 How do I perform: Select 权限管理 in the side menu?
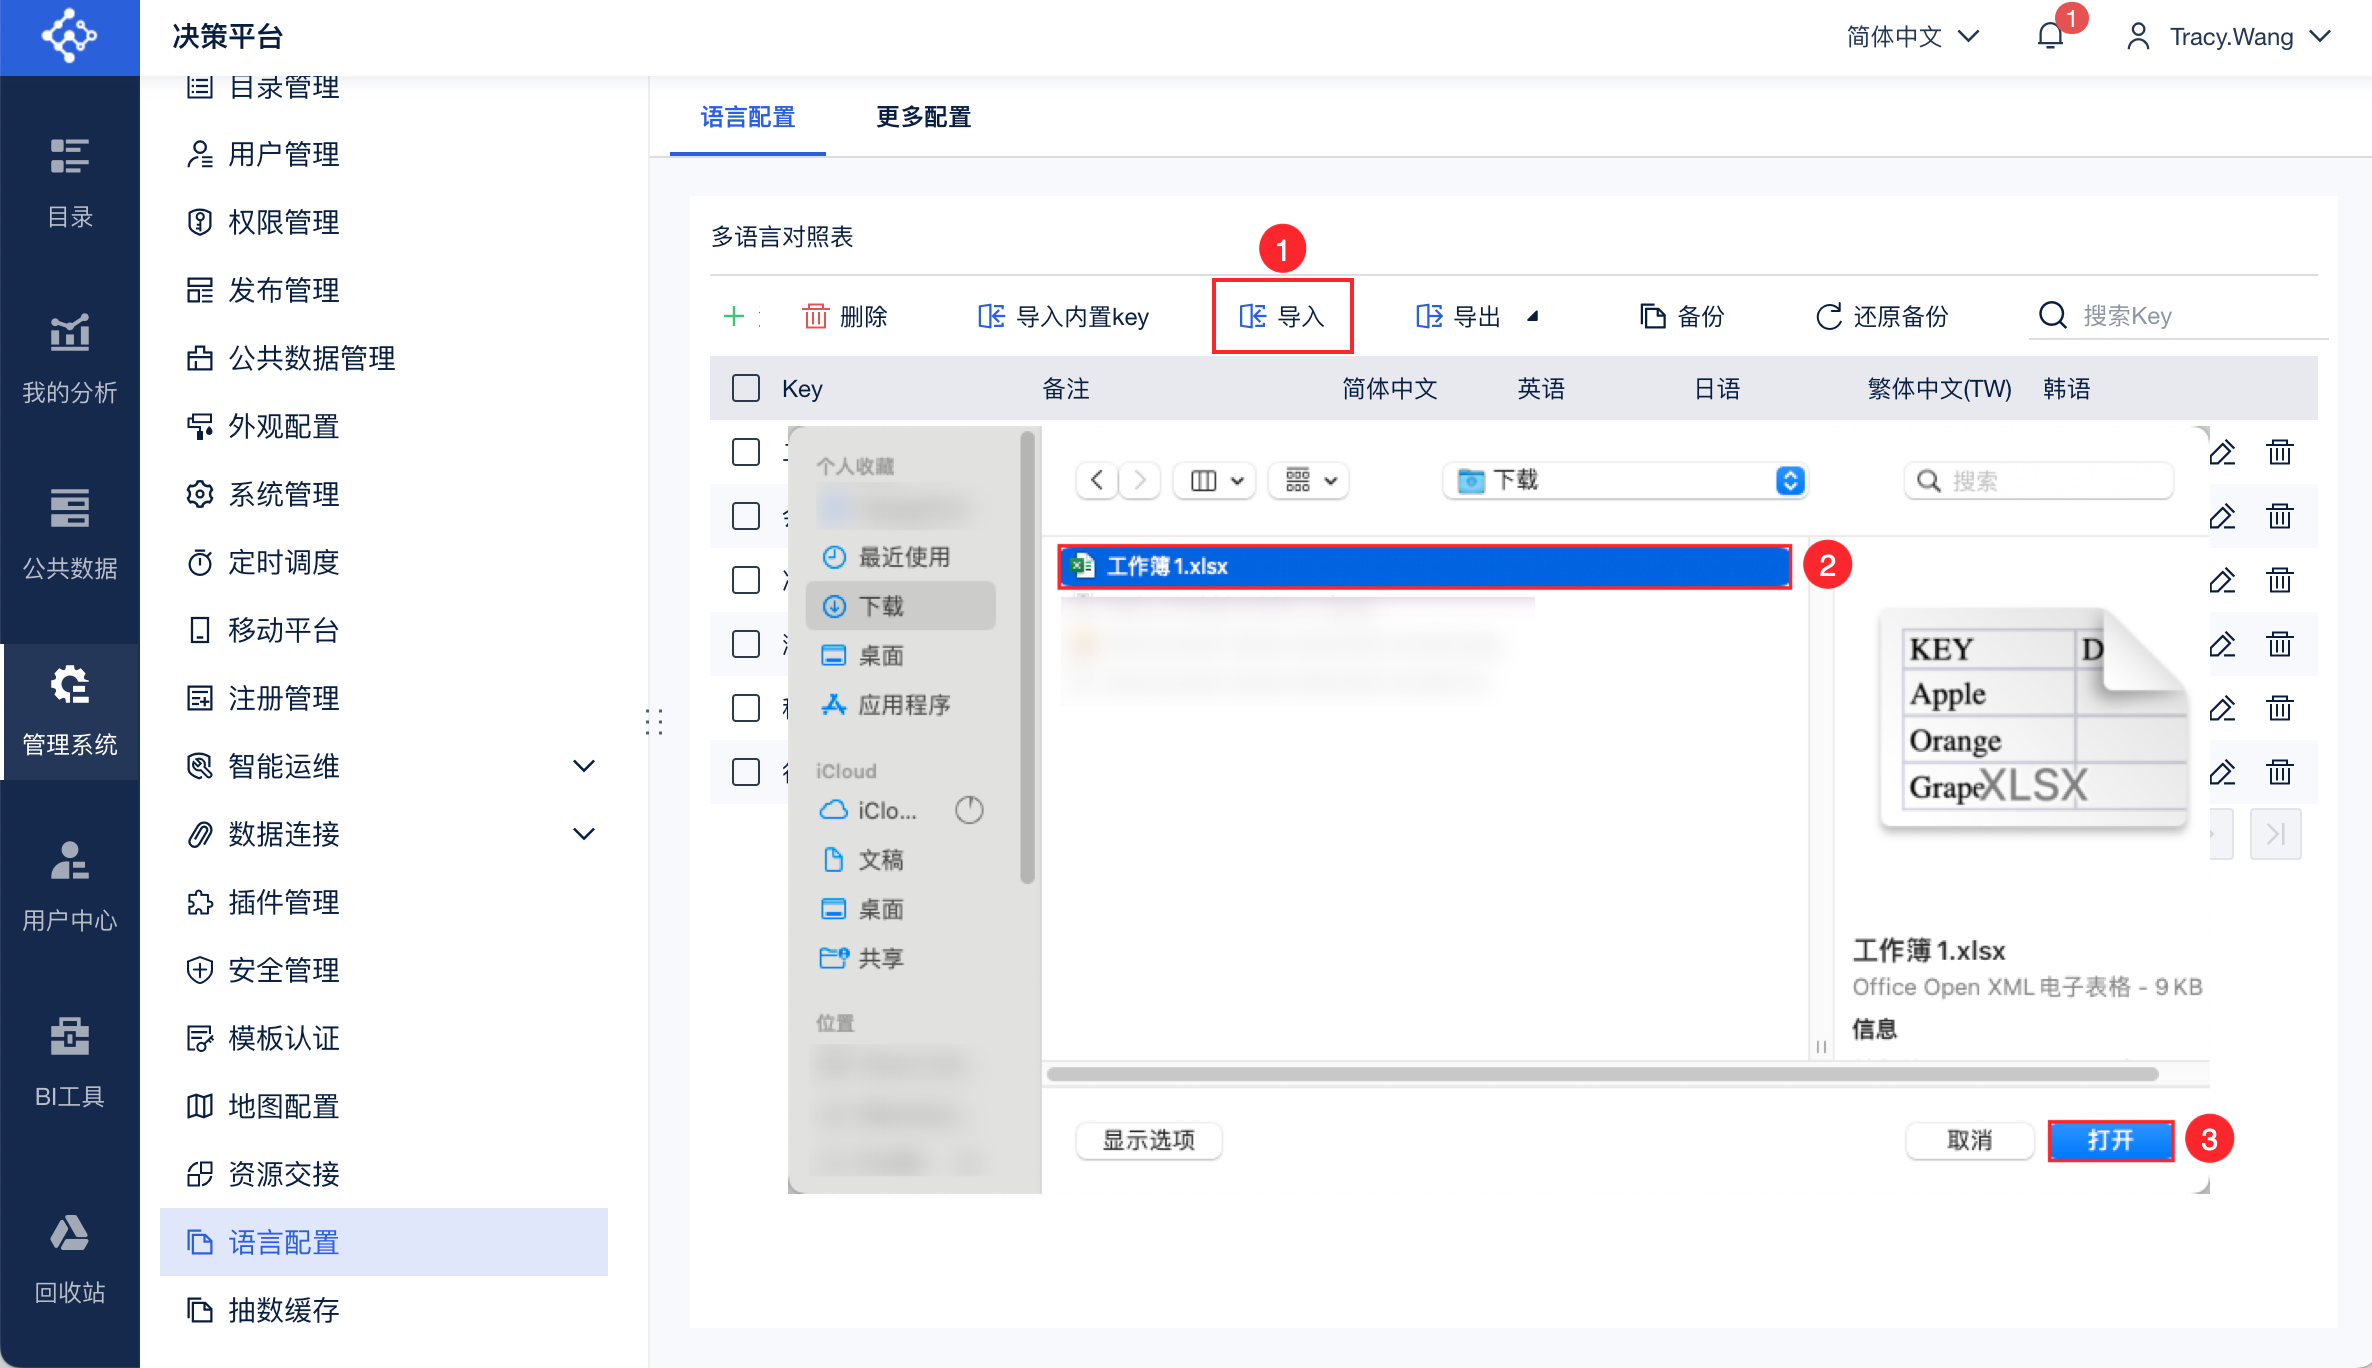pos(284,222)
